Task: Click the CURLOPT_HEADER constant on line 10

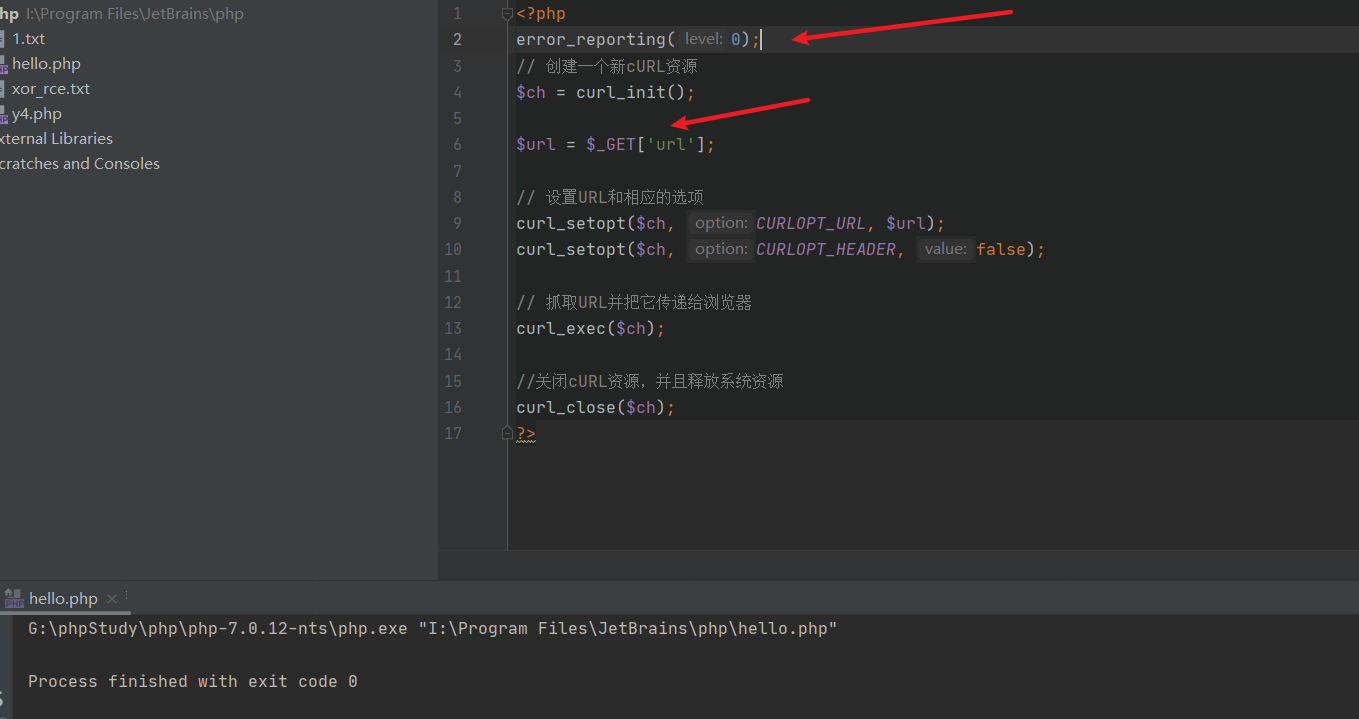Action: pos(825,249)
